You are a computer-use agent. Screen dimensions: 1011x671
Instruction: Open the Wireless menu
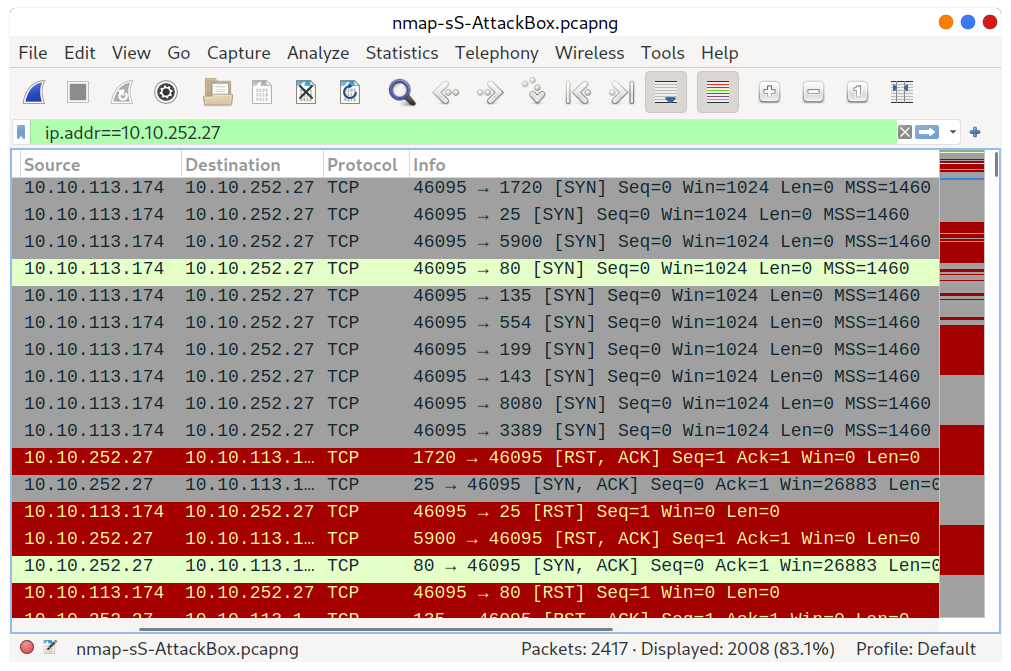coord(589,53)
